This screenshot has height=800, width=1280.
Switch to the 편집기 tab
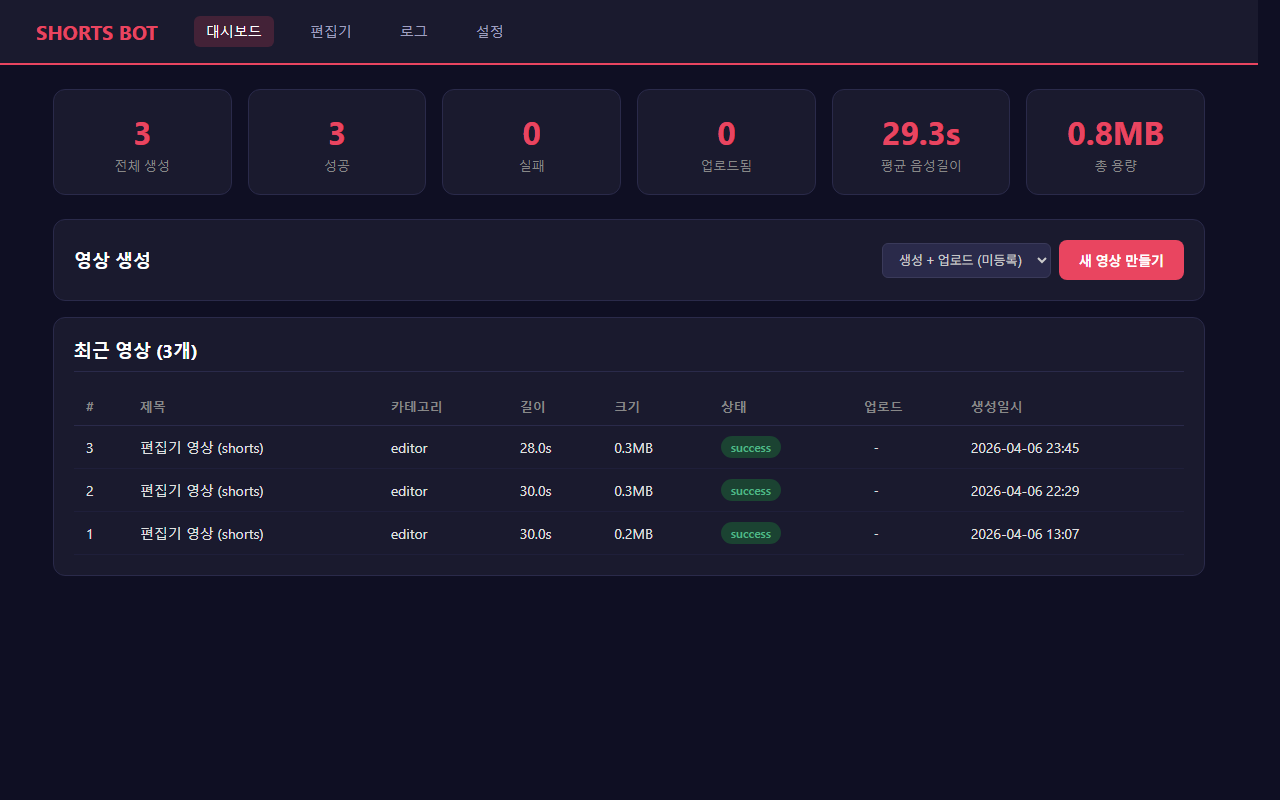(x=331, y=31)
